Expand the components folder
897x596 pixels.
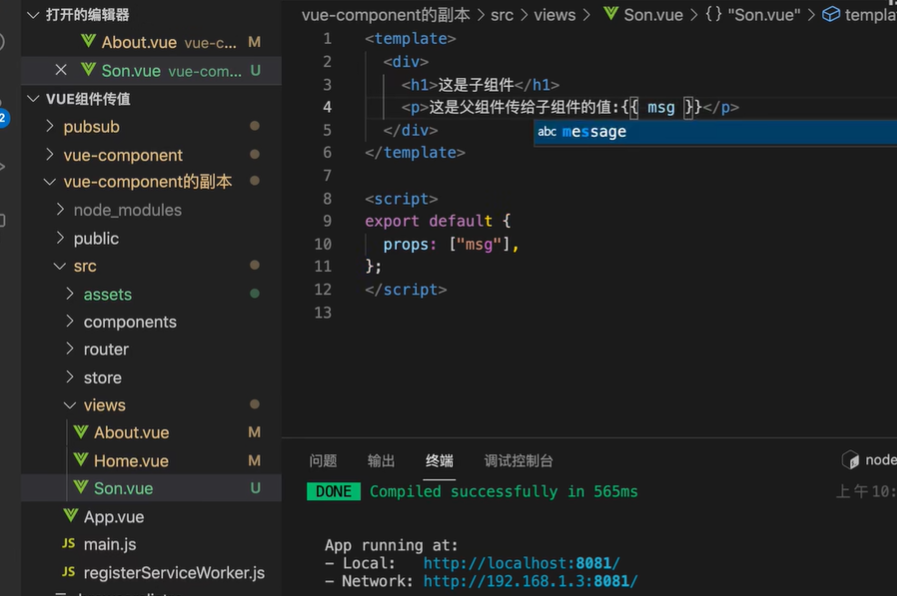point(70,321)
